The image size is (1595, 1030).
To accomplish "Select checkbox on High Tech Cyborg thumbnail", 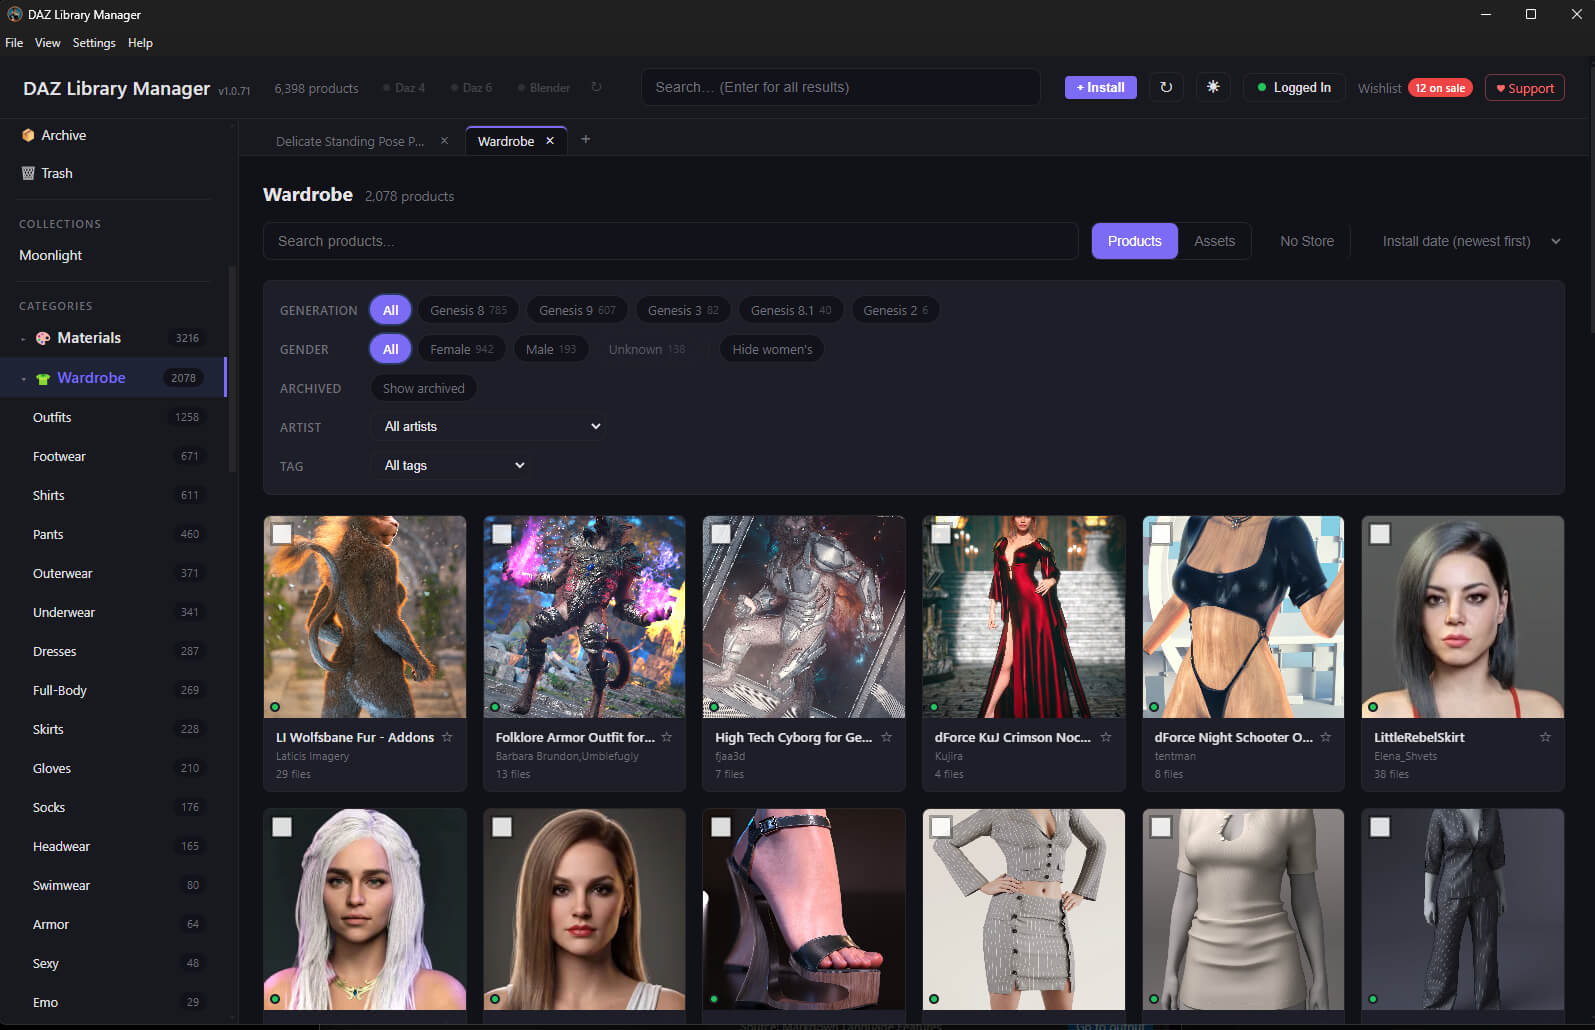I will [x=721, y=534].
